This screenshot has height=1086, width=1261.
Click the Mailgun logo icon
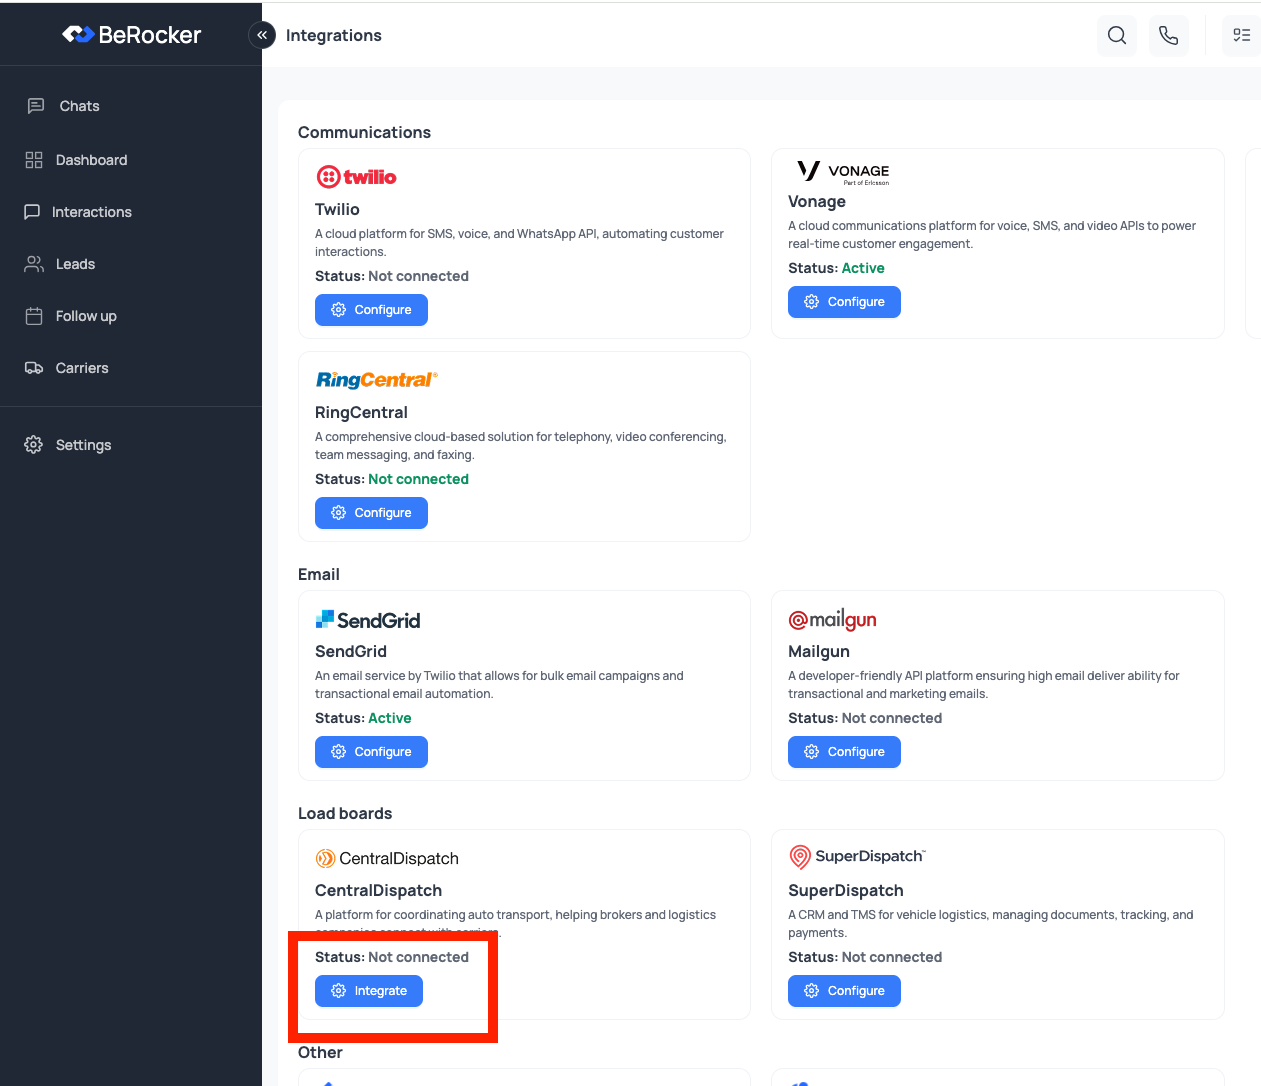(x=832, y=618)
